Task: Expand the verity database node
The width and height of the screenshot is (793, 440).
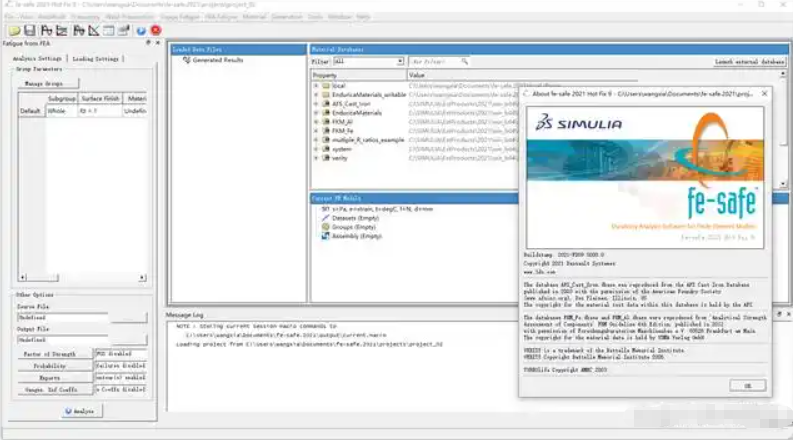Action: [316, 157]
